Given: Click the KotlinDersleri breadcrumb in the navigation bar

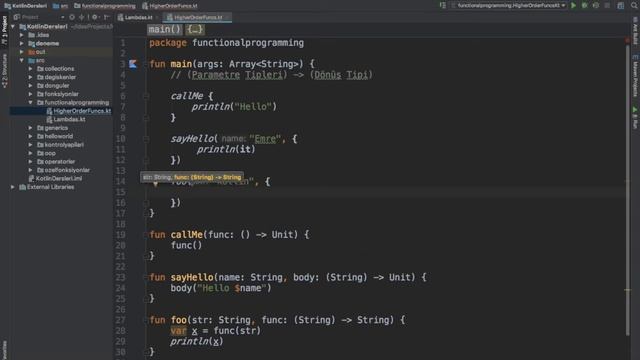Looking at the screenshot, I should [26, 6].
